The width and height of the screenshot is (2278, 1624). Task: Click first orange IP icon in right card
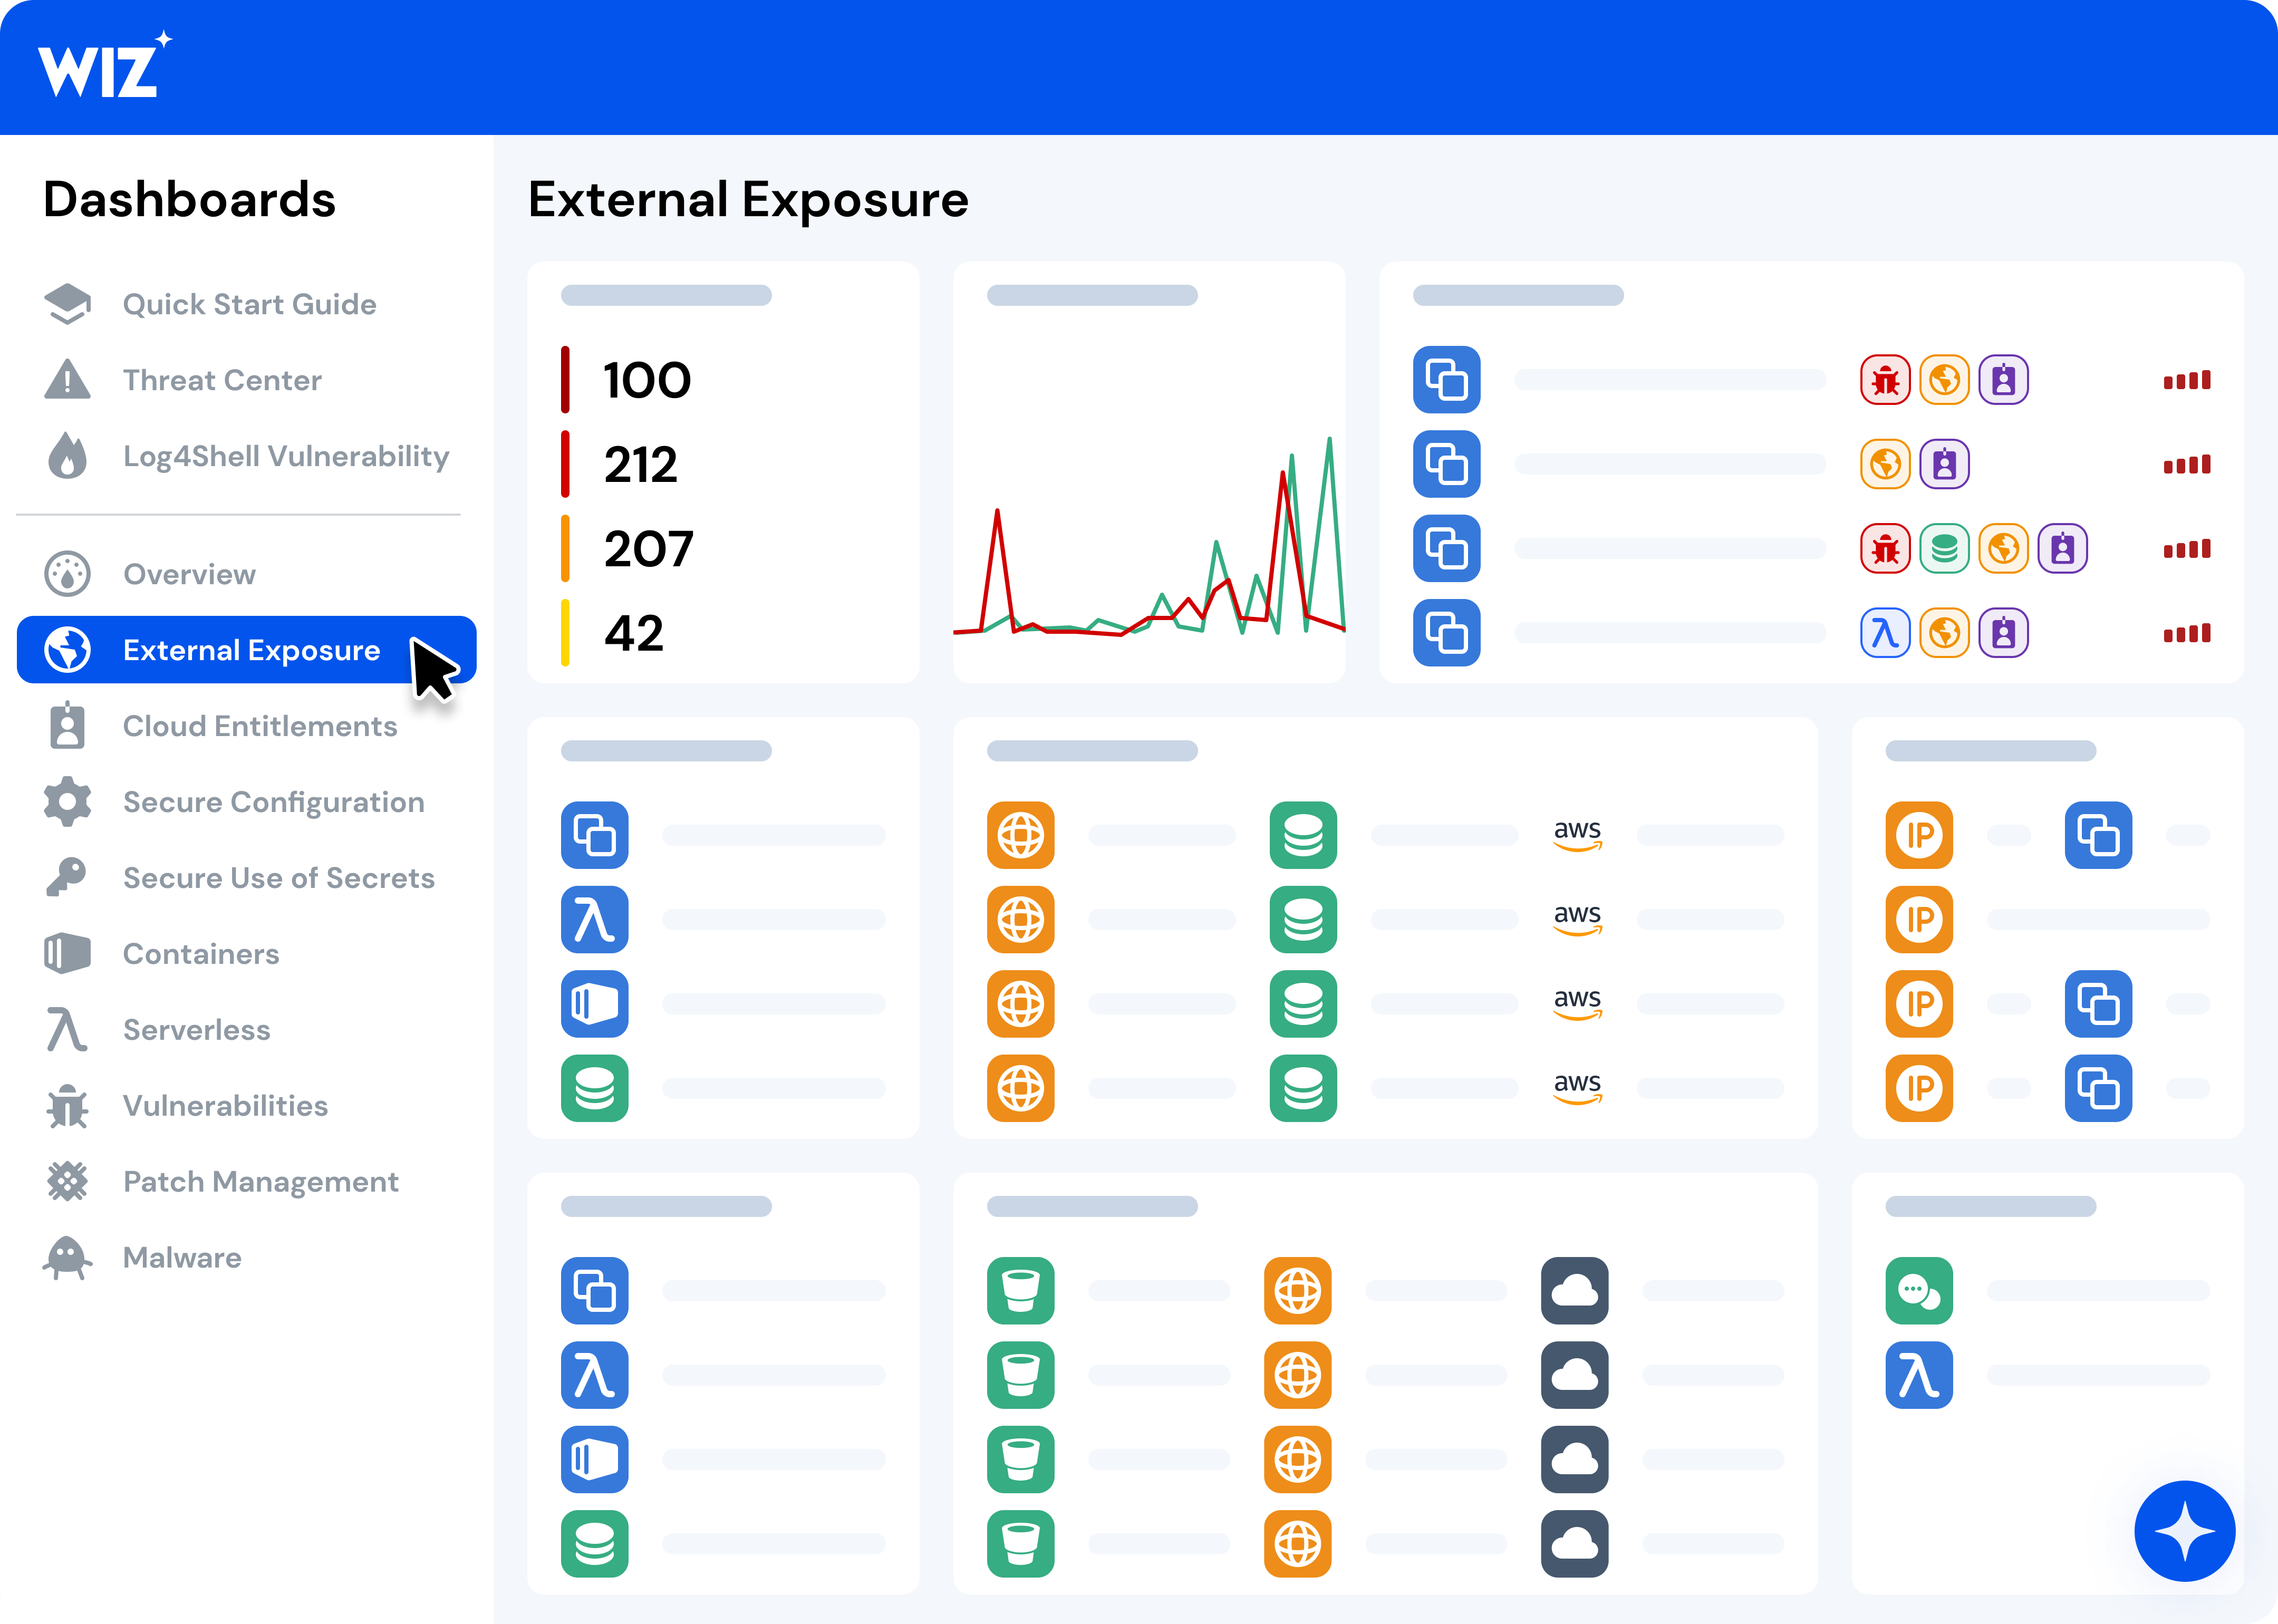point(1919,835)
